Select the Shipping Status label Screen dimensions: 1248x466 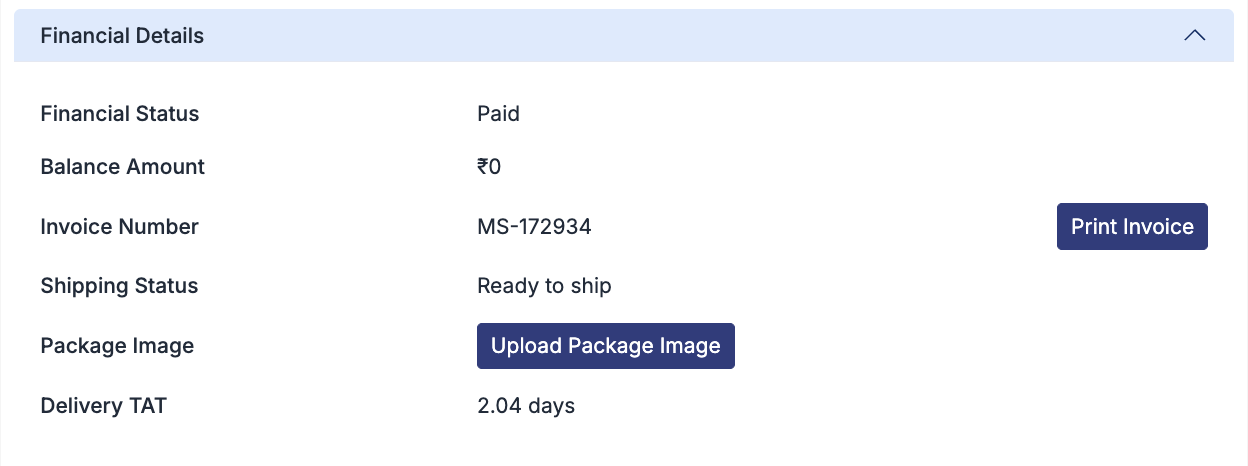119,286
